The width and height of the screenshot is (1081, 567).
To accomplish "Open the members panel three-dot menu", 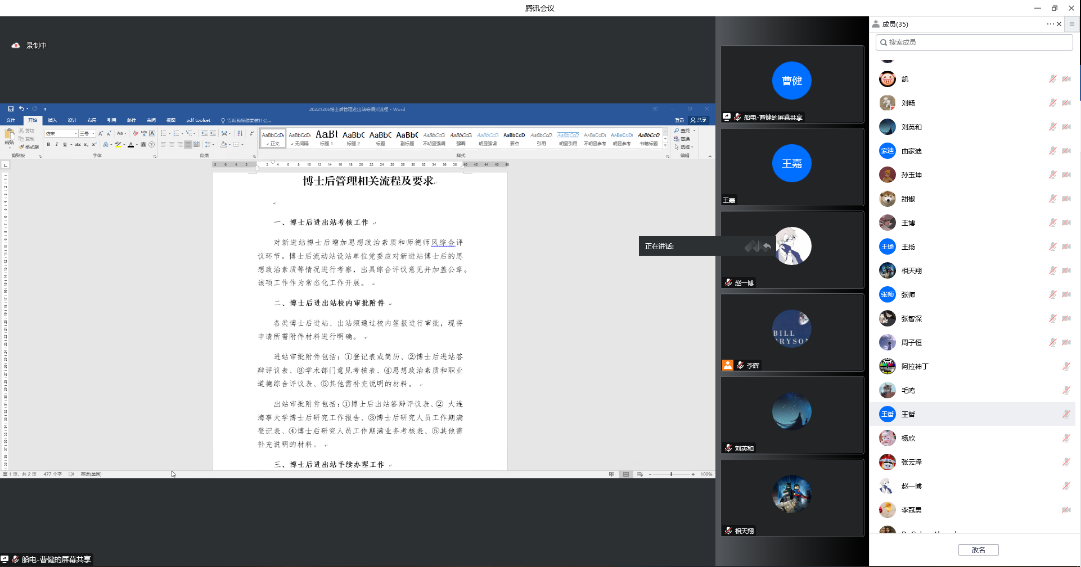I will point(1050,23).
